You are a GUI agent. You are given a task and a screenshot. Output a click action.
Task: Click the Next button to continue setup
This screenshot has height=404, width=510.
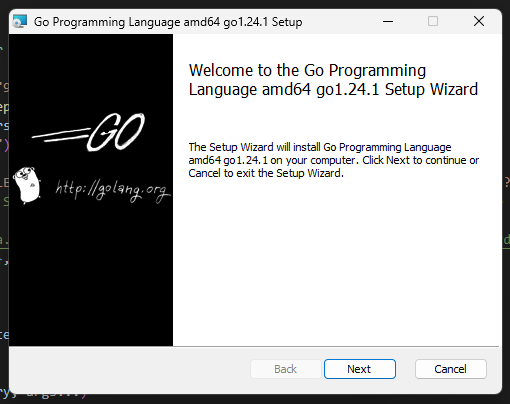[x=360, y=369]
